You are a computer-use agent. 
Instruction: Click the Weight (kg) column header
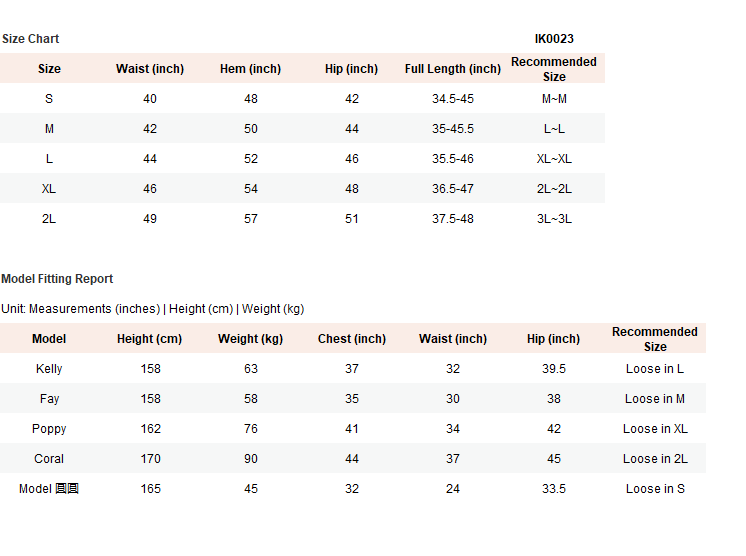[250, 339]
